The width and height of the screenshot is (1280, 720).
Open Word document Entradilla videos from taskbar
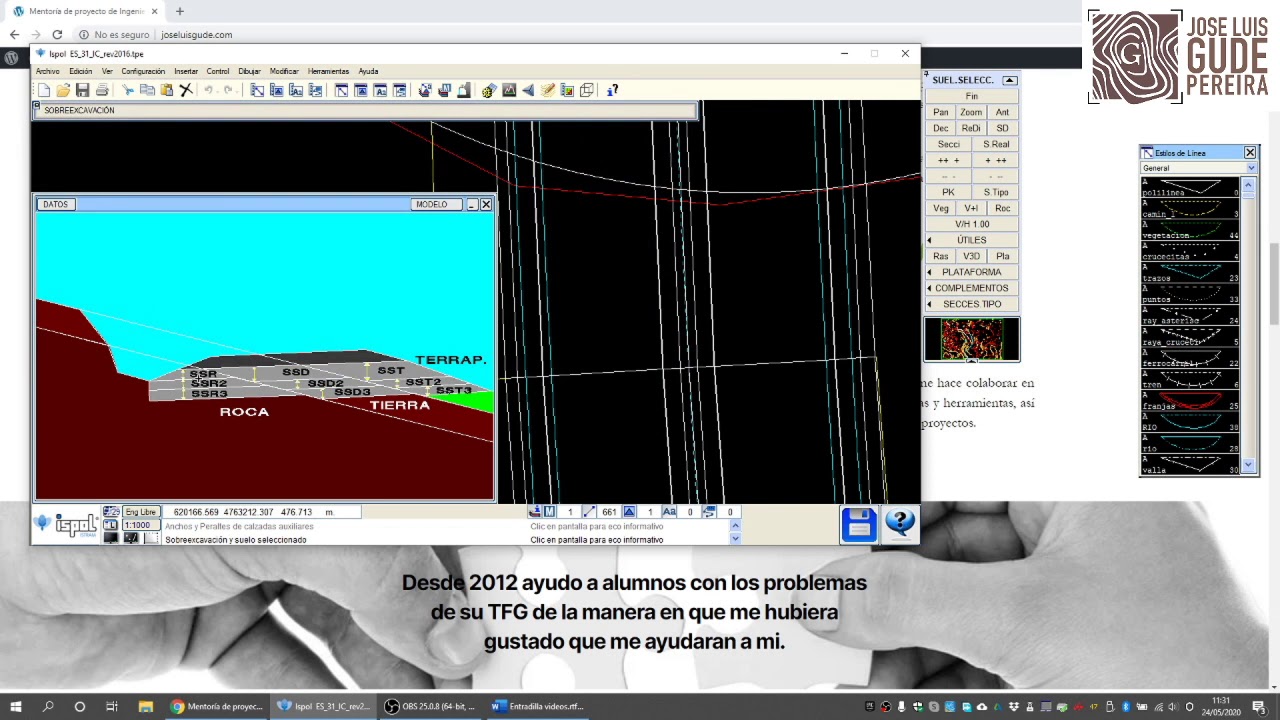click(x=538, y=706)
